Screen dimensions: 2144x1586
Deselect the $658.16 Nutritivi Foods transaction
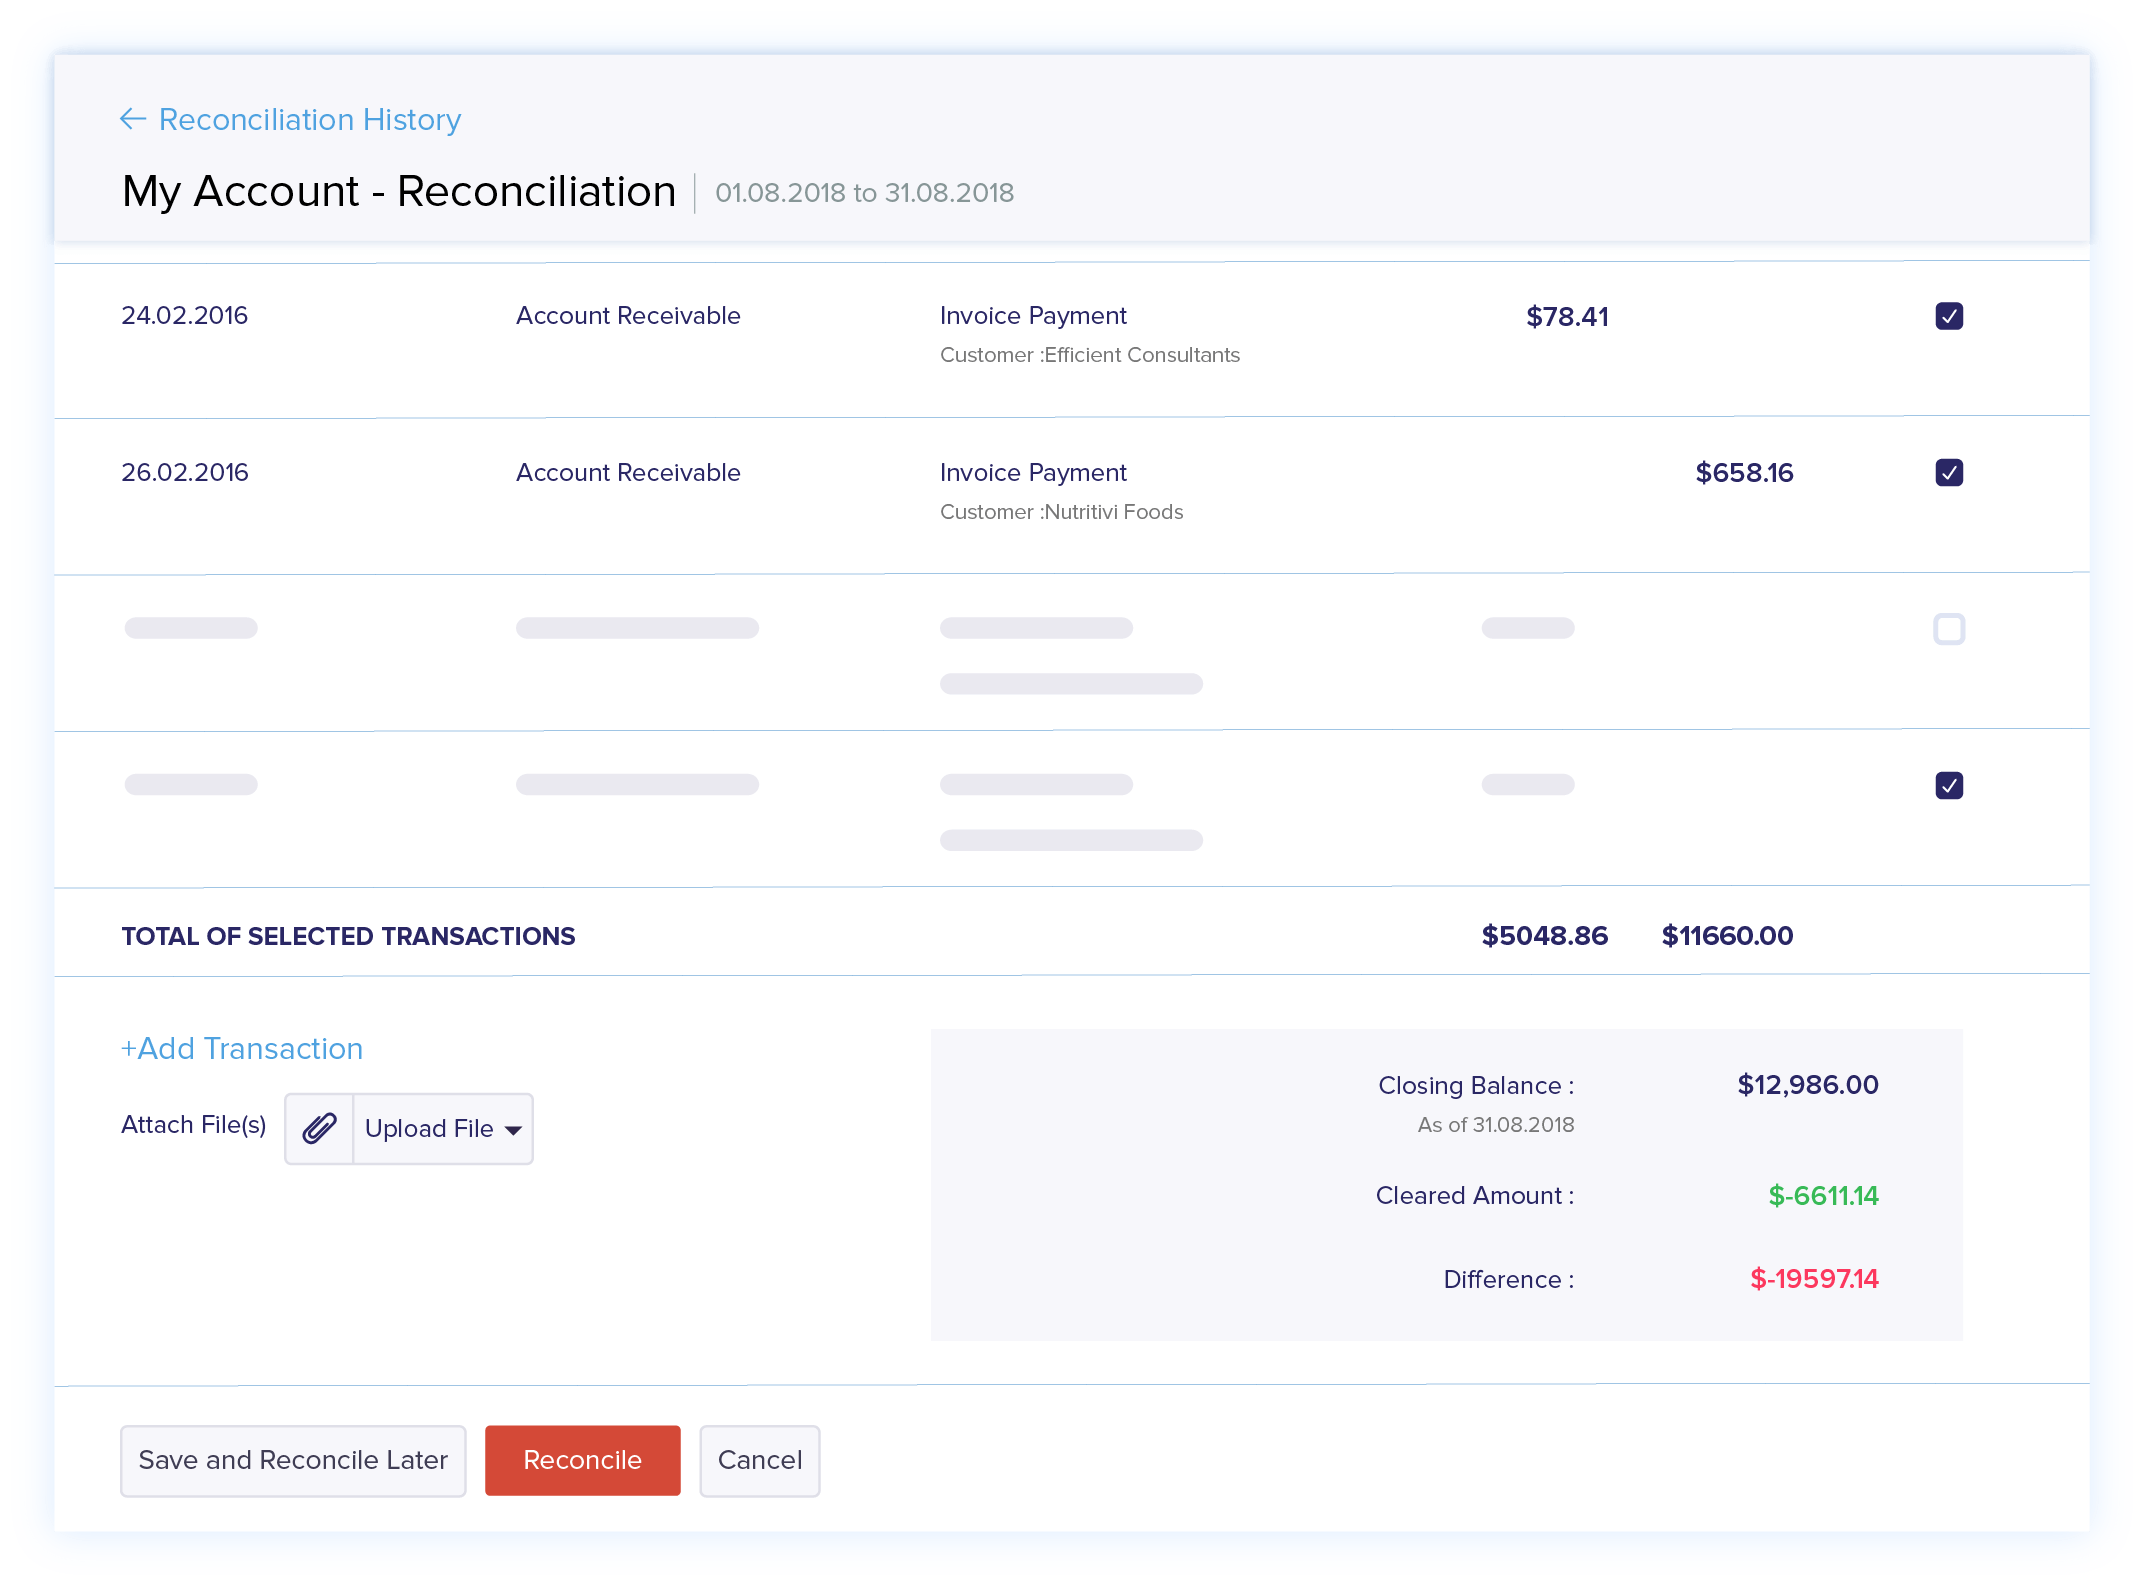coord(1948,472)
